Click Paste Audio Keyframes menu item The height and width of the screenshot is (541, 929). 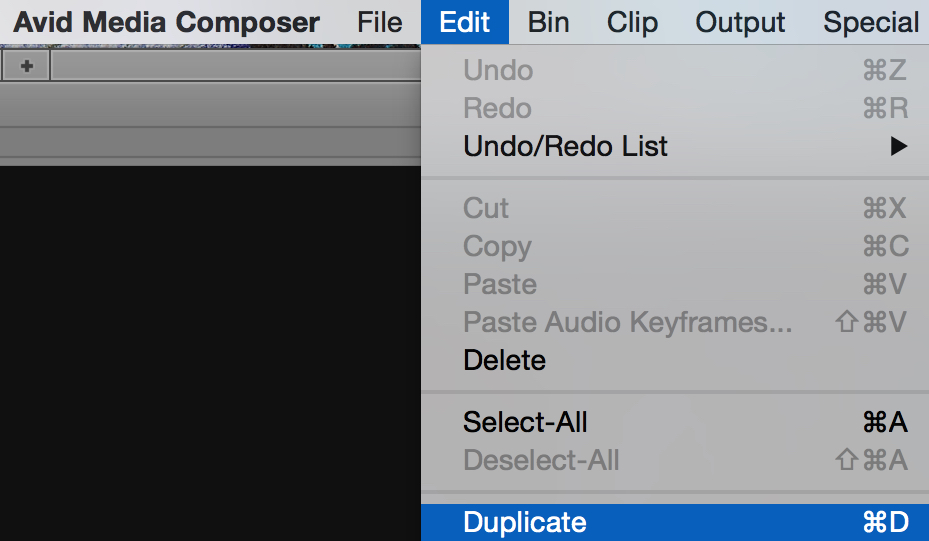point(675,322)
